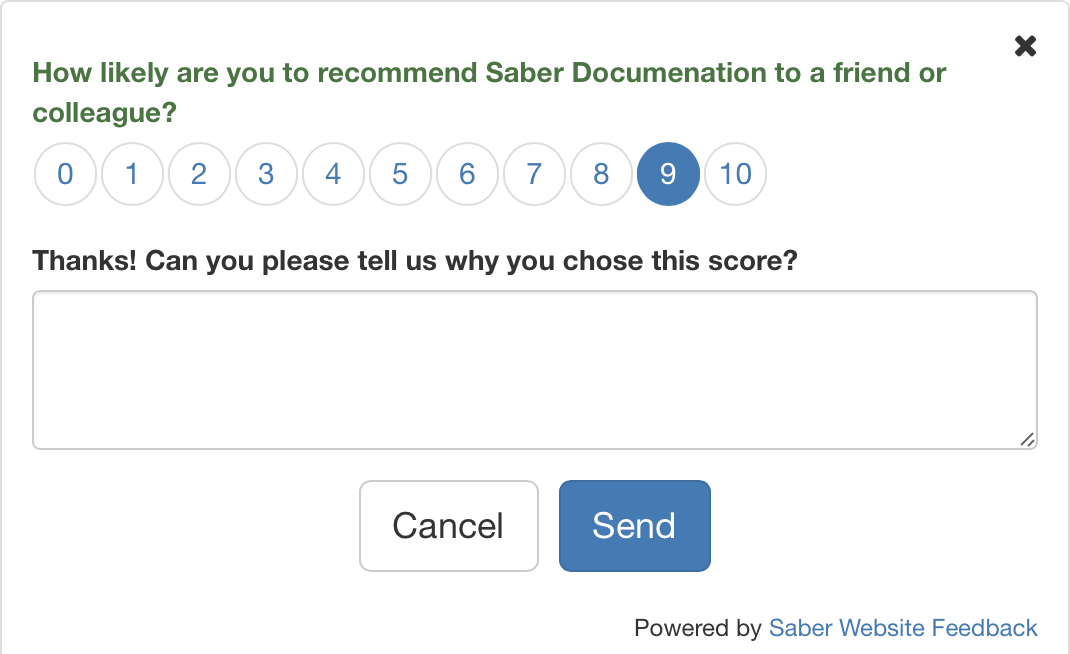The height and width of the screenshot is (654, 1070).
Task: Deselect the highlighted score 9
Action: pos(668,174)
